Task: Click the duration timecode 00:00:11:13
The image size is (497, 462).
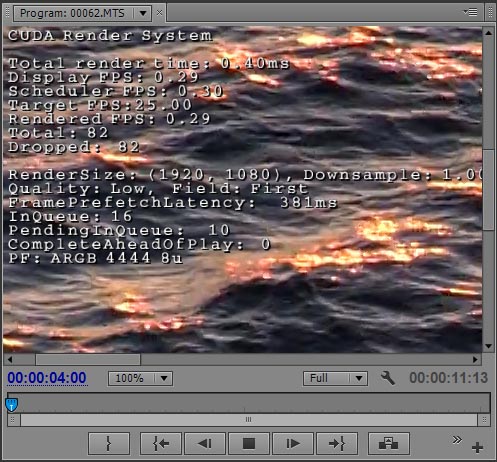Action: (x=448, y=378)
